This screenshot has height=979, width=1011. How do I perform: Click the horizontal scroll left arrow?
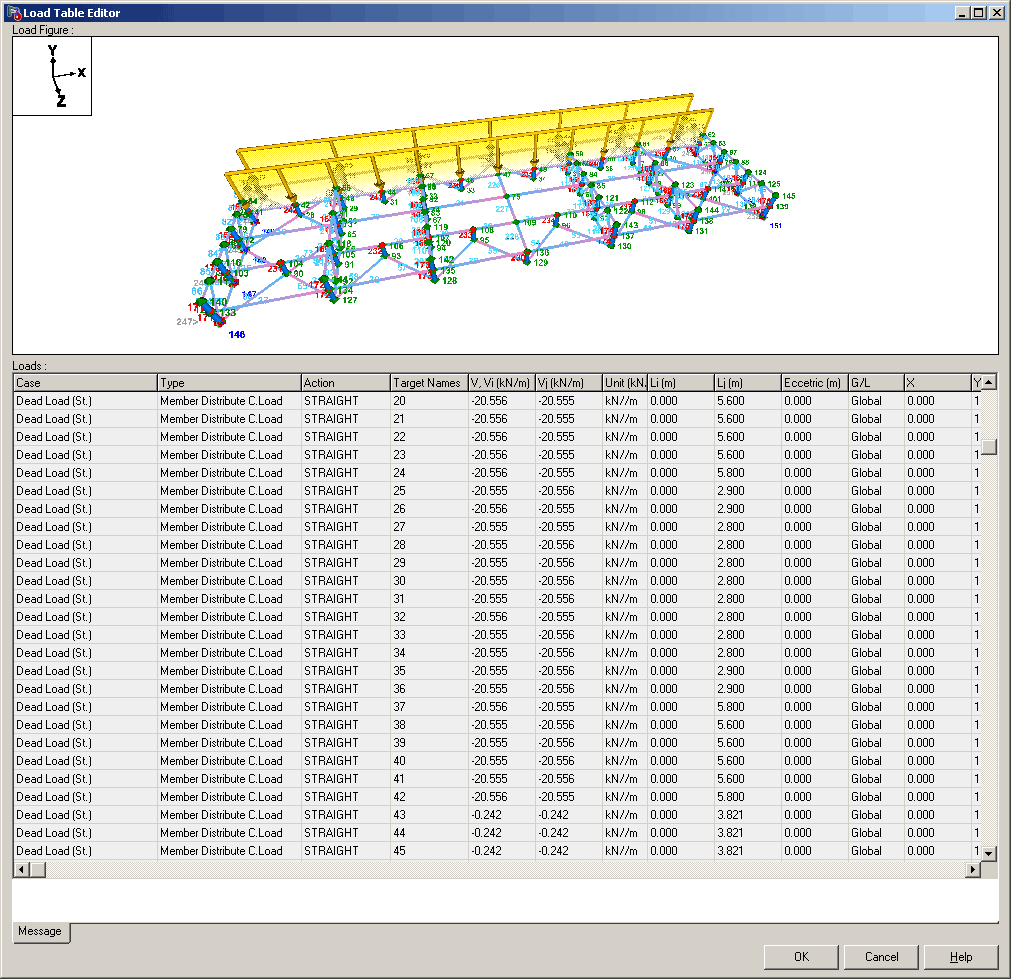click(21, 869)
